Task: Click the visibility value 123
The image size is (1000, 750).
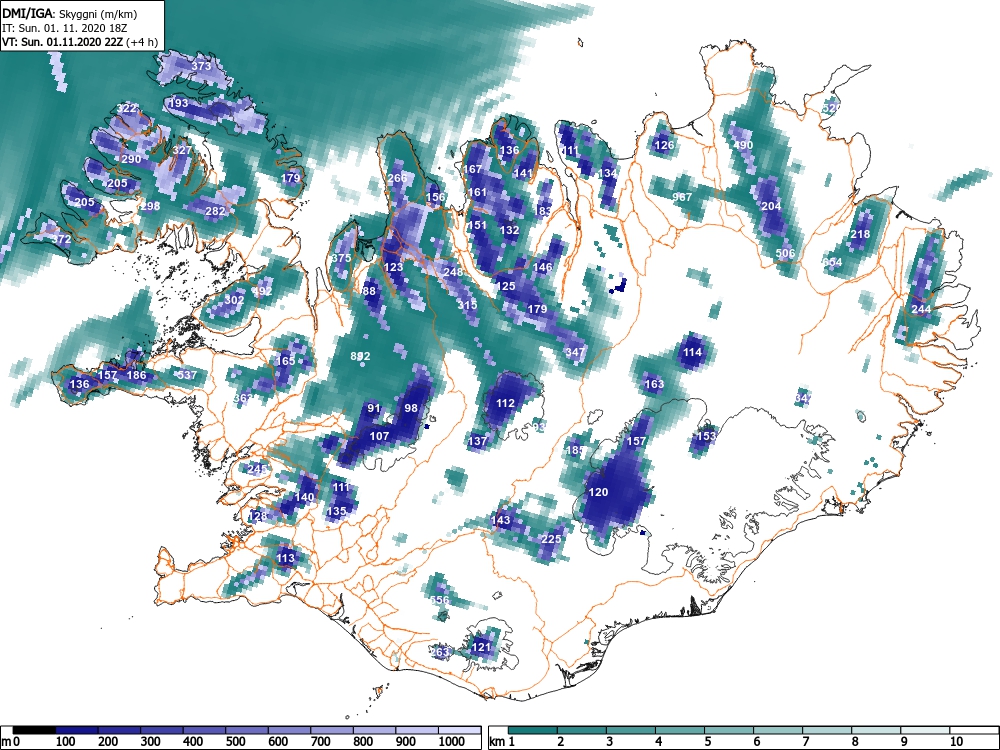Action: pos(393,267)
